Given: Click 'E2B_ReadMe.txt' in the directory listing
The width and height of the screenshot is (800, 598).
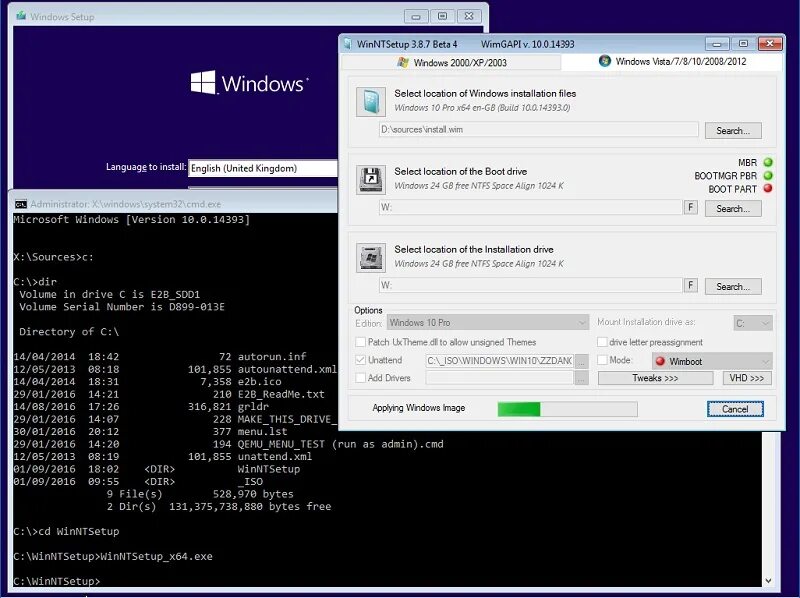Looking at the screenshot, I should click(x=281, y=394).
